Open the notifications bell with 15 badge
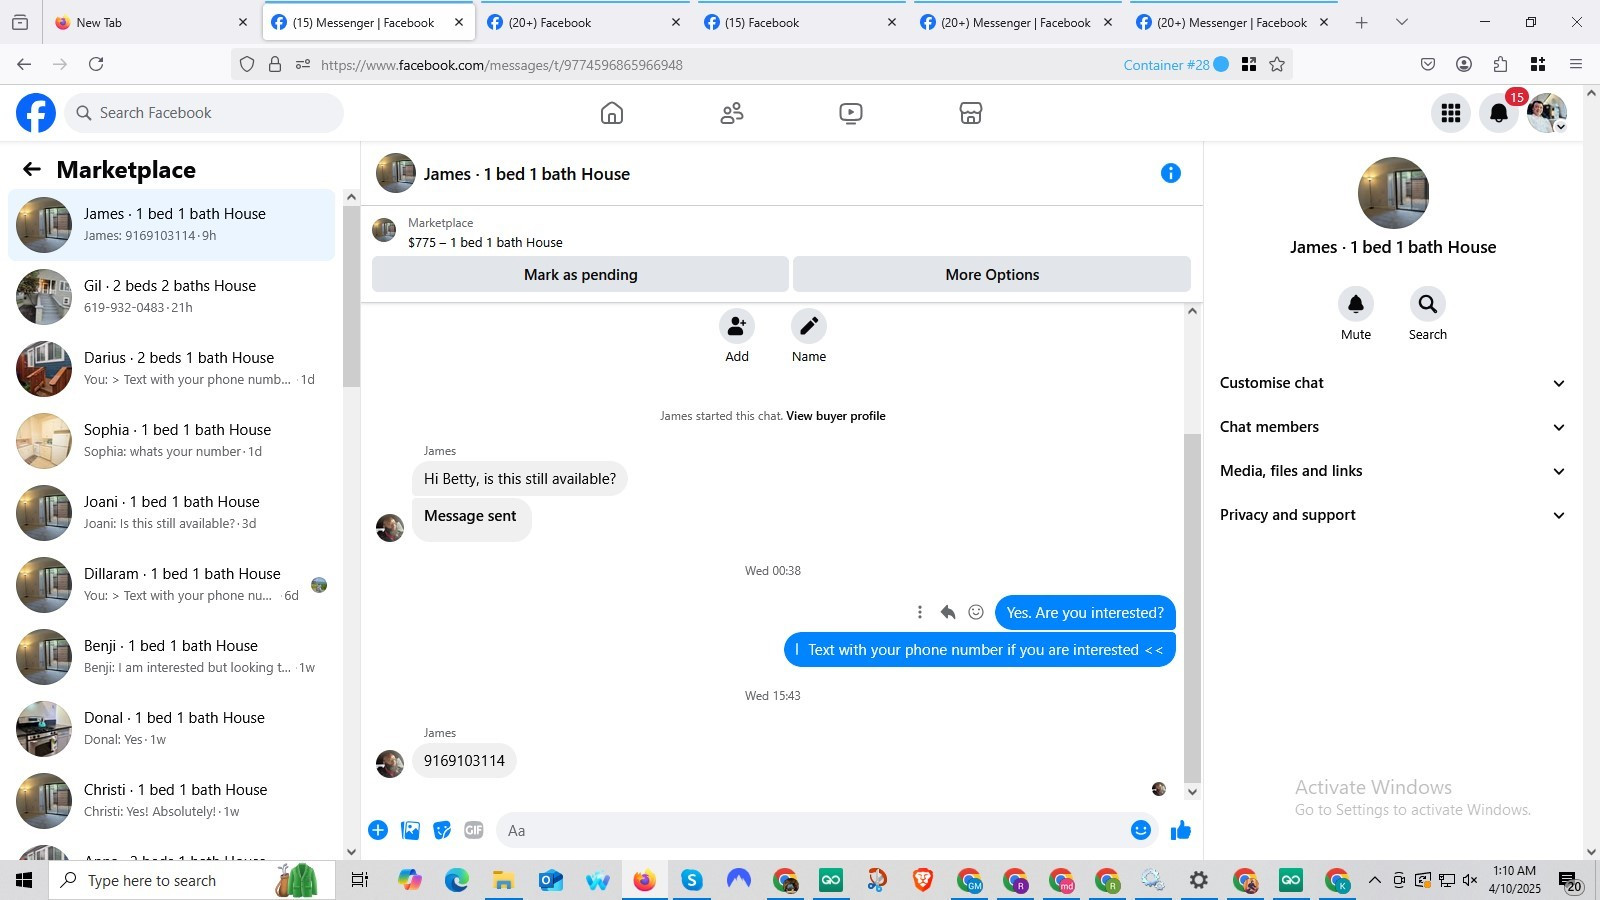The width and height of the screenshot is (1600, 900). tap(1499, 113)
